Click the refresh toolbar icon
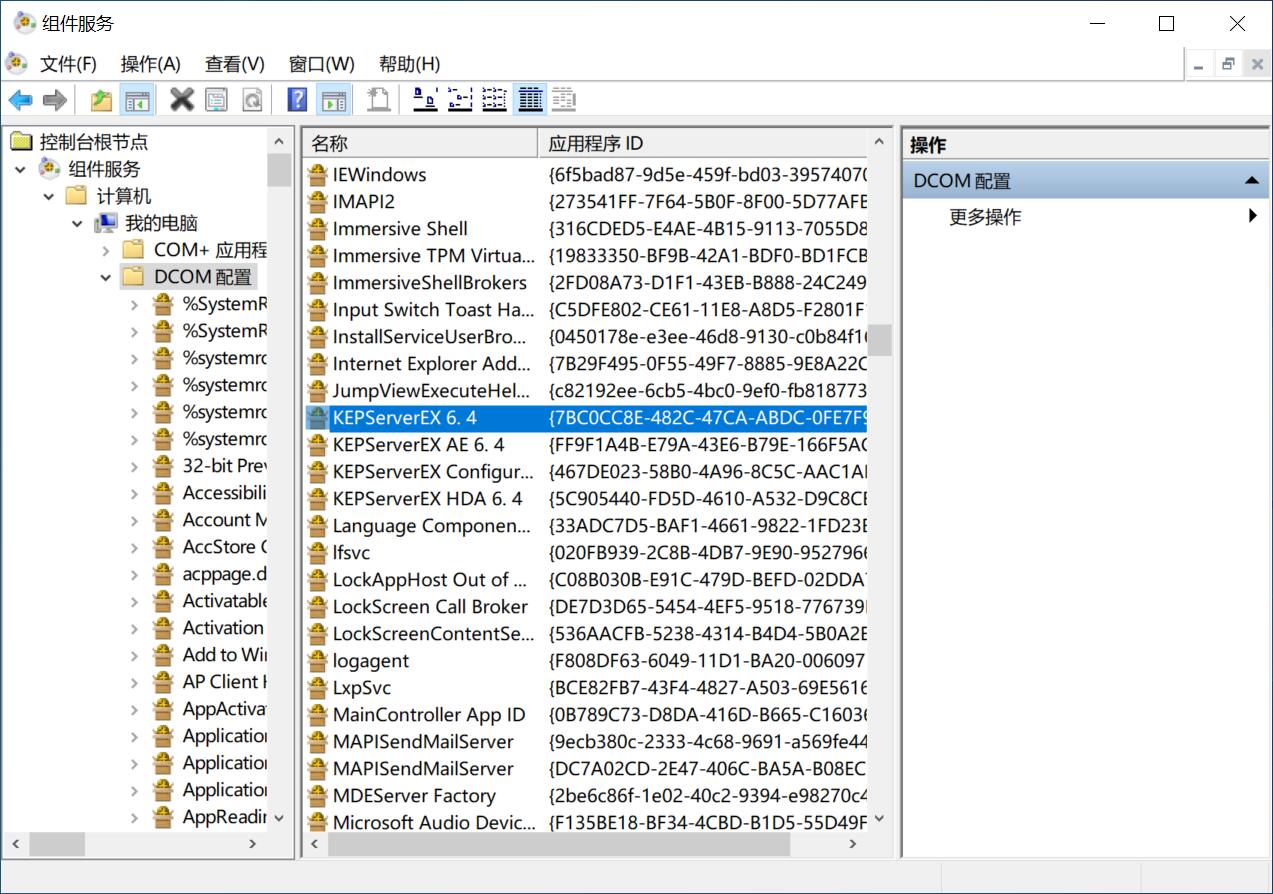The width and height of the screenshot is (1273, 894). coord(251,99)
